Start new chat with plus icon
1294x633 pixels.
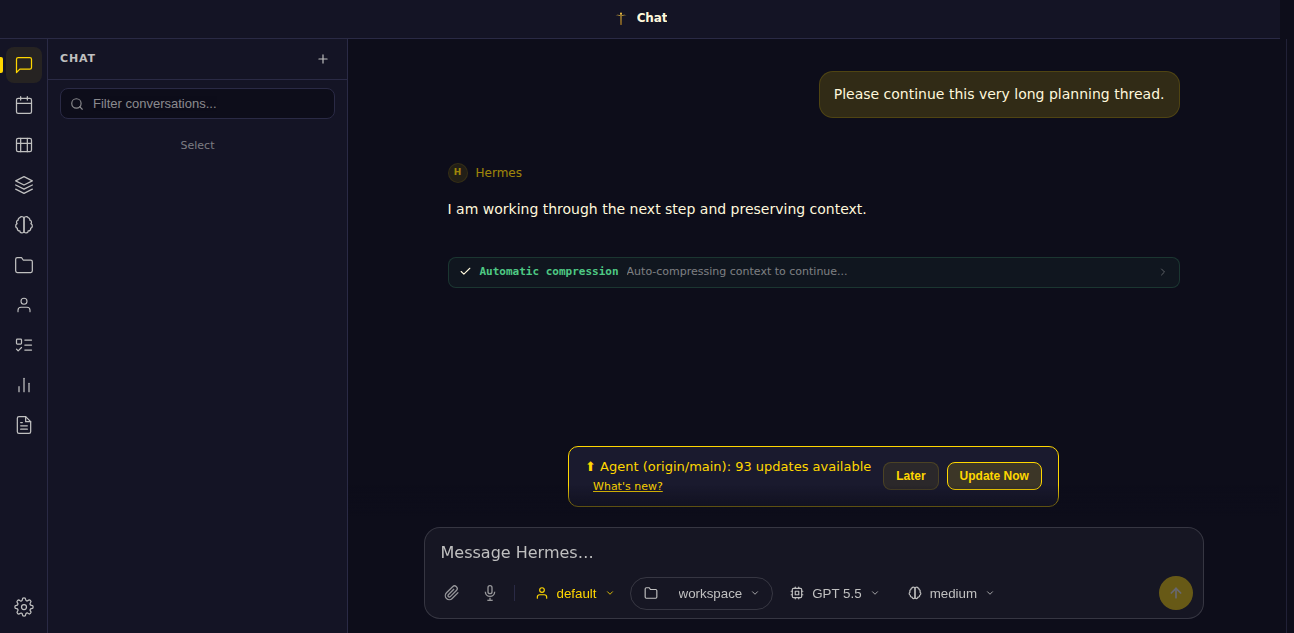click(x=323, y=59)
